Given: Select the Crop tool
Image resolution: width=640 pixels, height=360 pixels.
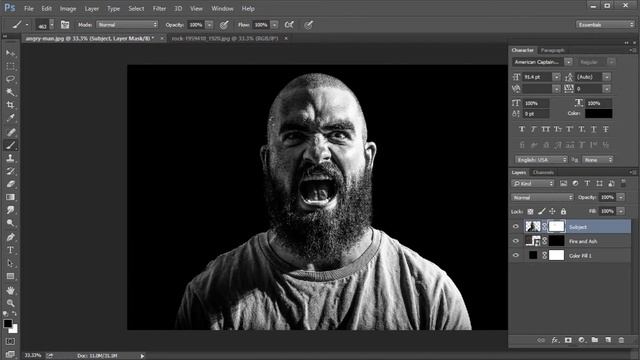Looking at the screenshot, I should click(x=10, y=105).
